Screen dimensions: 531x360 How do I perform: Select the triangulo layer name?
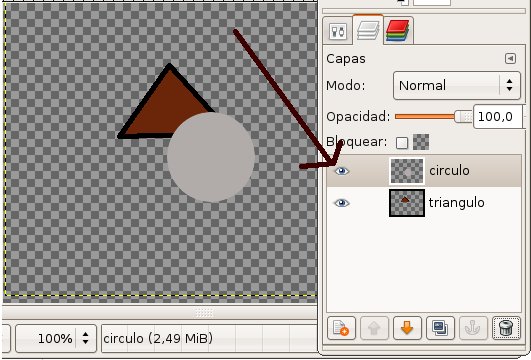coord(456,203)
